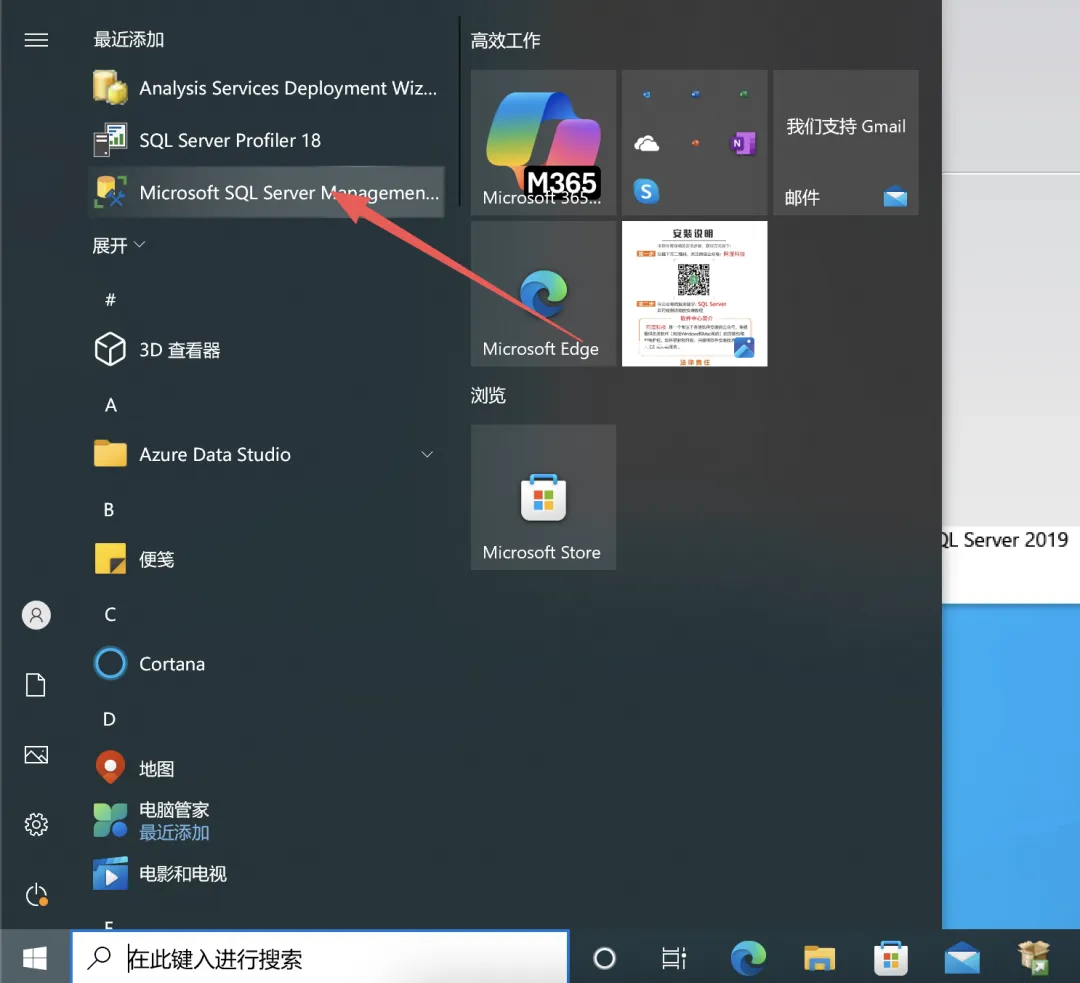Open the Microsoft Store tile

543,497
